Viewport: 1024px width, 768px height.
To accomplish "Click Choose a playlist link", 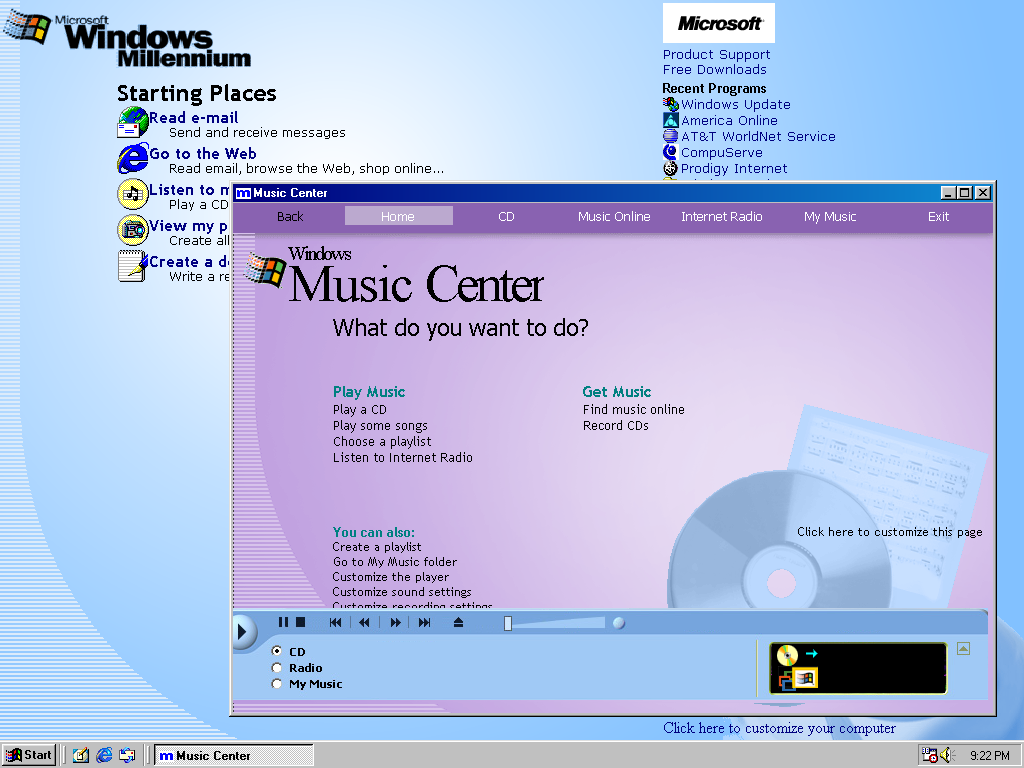I will (382, 441).
